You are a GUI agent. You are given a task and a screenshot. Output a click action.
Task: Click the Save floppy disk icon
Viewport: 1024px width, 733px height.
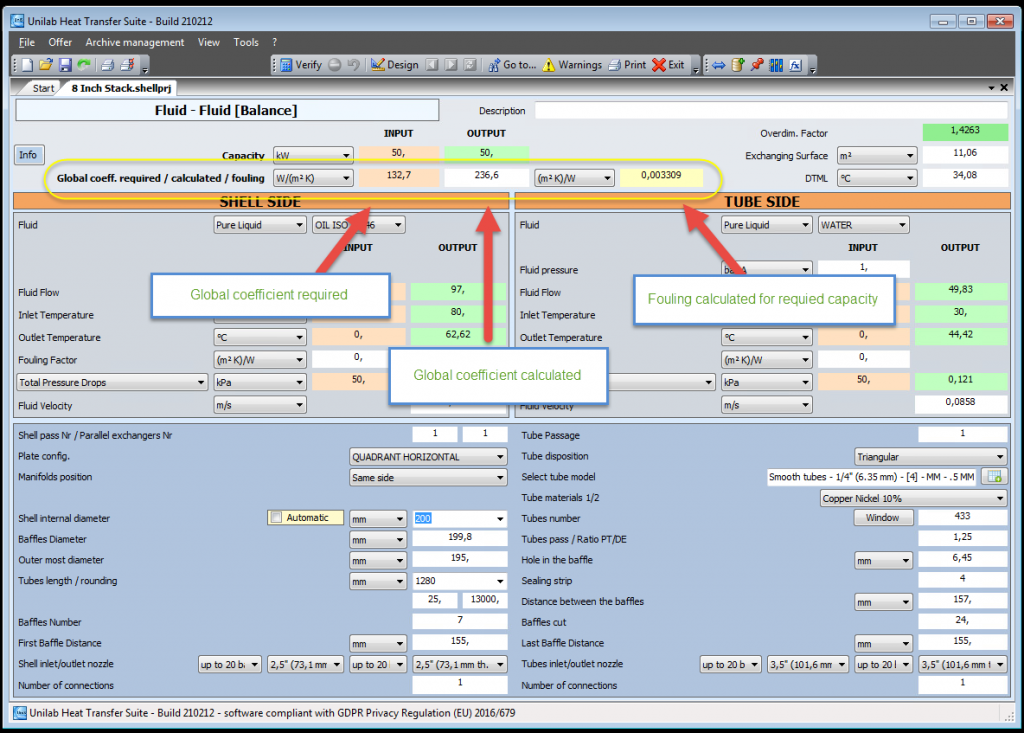[65, 65]
